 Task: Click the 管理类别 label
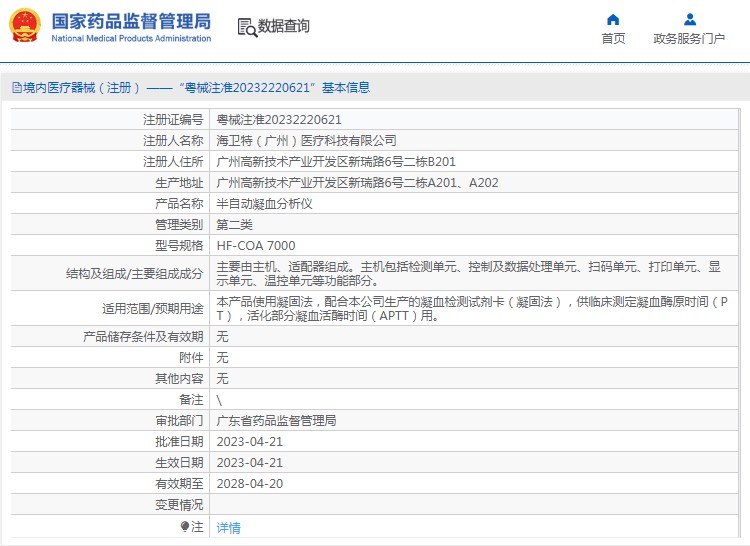[x=179, y=225]
